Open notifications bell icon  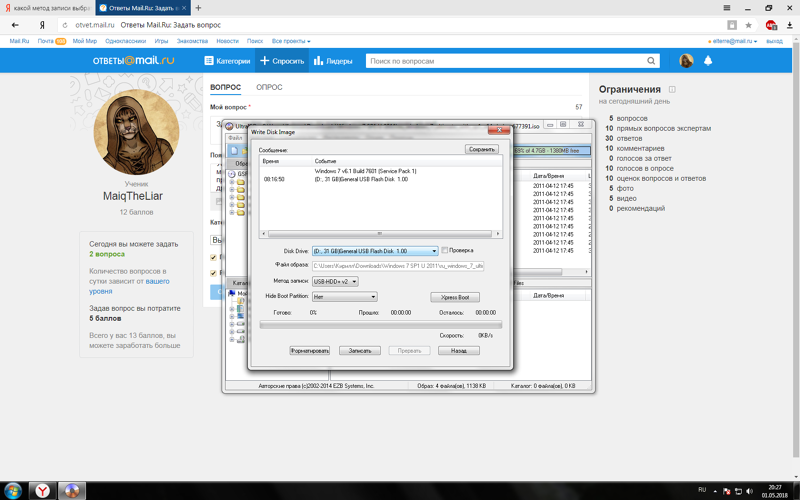click(x=708, y=61)
